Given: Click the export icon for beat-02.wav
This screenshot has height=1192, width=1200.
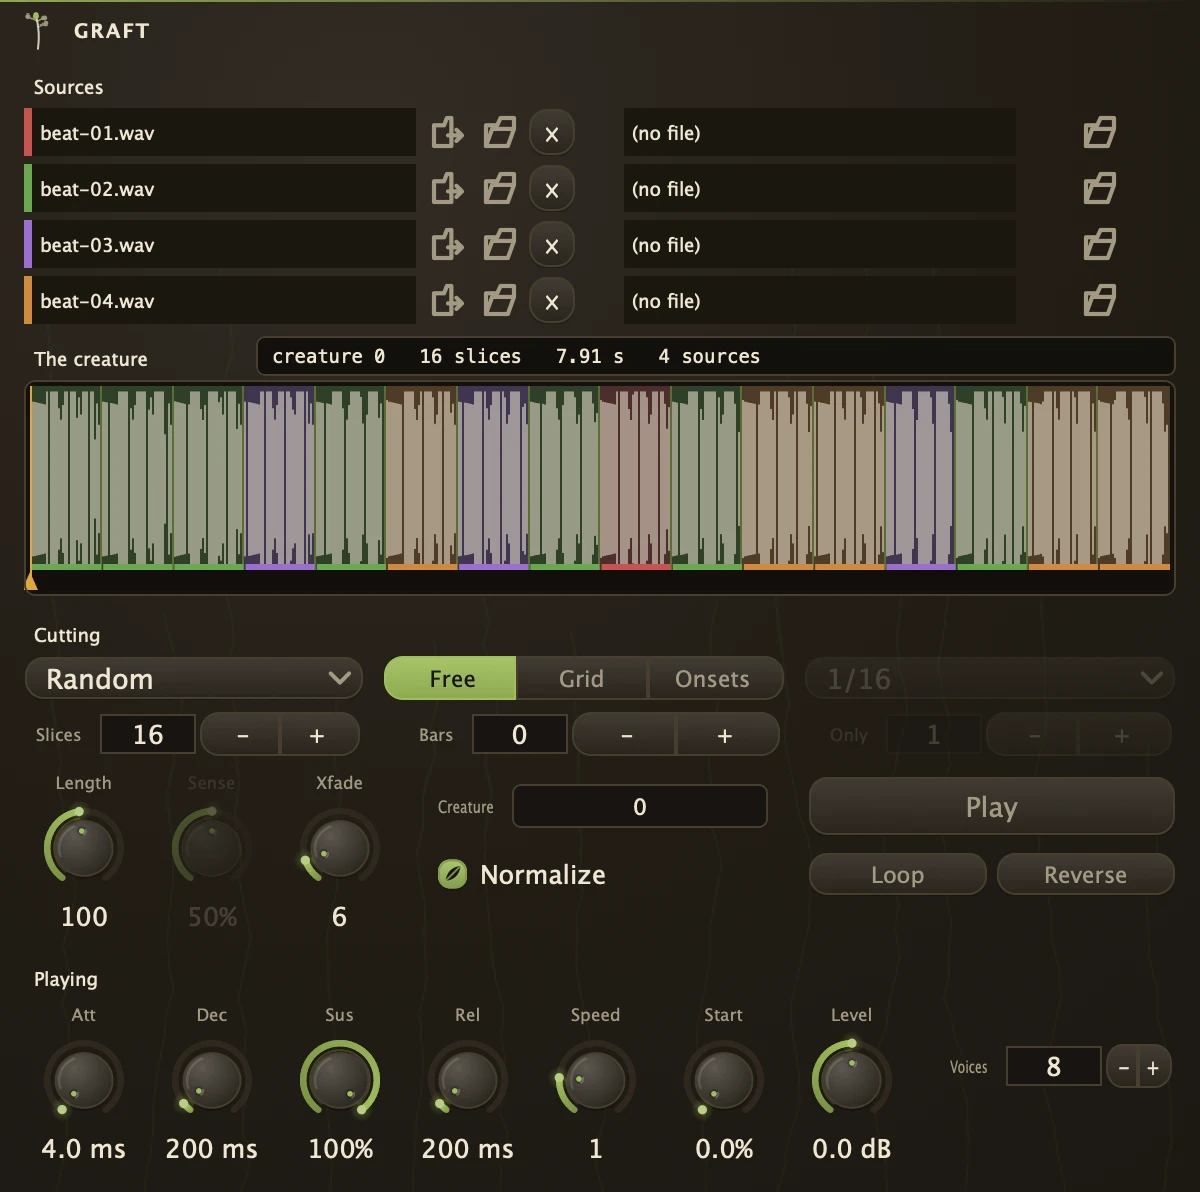Looking at the screenshot, I should pyautogui.click(x=447, y=189).
